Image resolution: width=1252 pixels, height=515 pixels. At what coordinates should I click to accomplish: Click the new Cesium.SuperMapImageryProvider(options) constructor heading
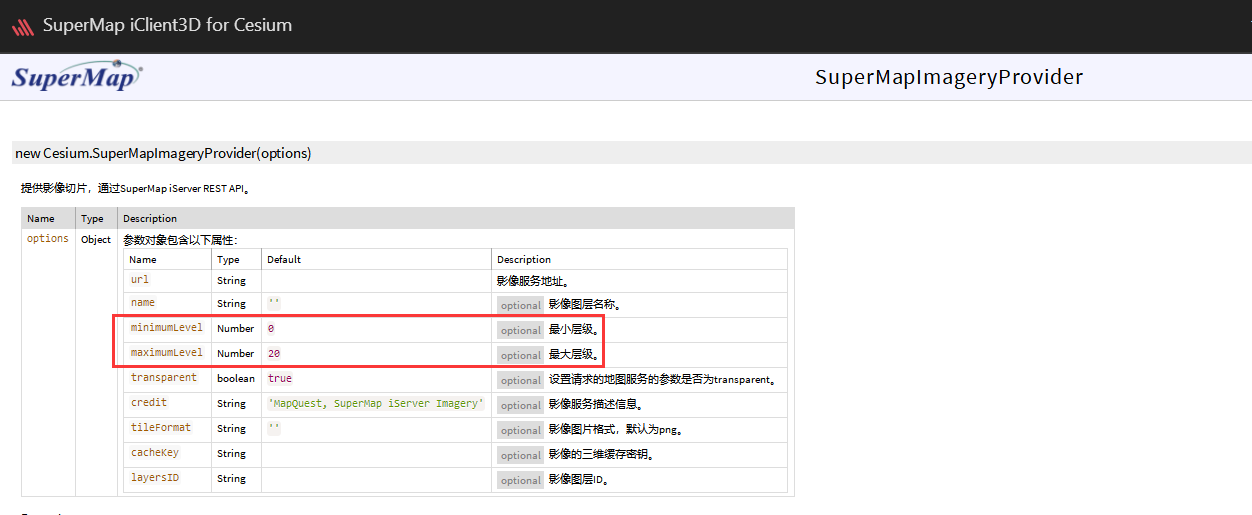163,153
